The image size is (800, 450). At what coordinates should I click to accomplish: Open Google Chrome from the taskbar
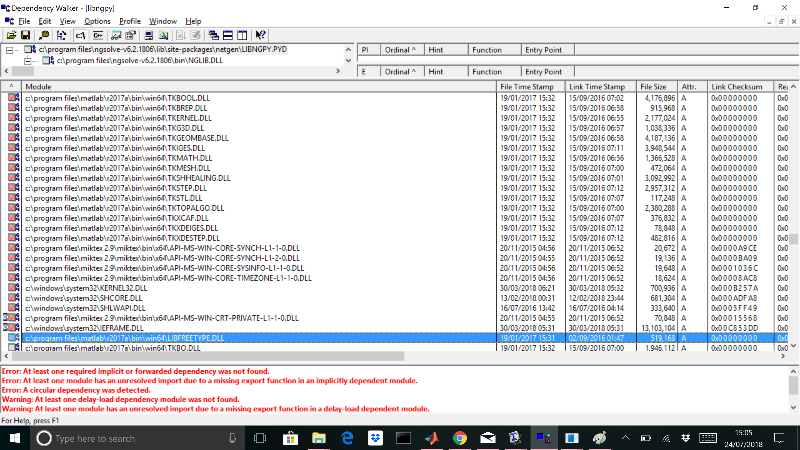[x=460, y=438]
